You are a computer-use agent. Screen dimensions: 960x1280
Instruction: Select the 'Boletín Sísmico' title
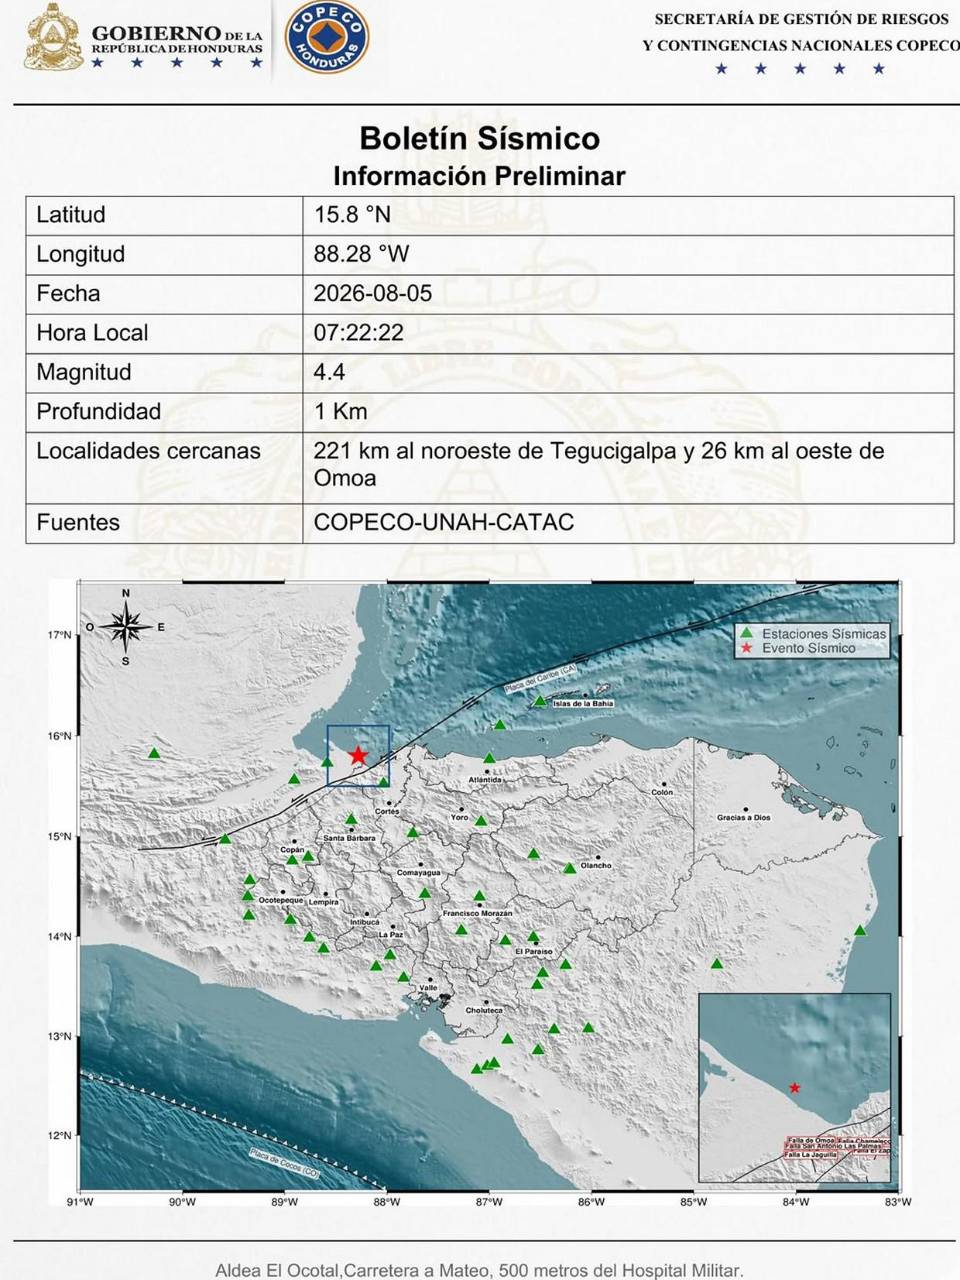coord(480,138)
